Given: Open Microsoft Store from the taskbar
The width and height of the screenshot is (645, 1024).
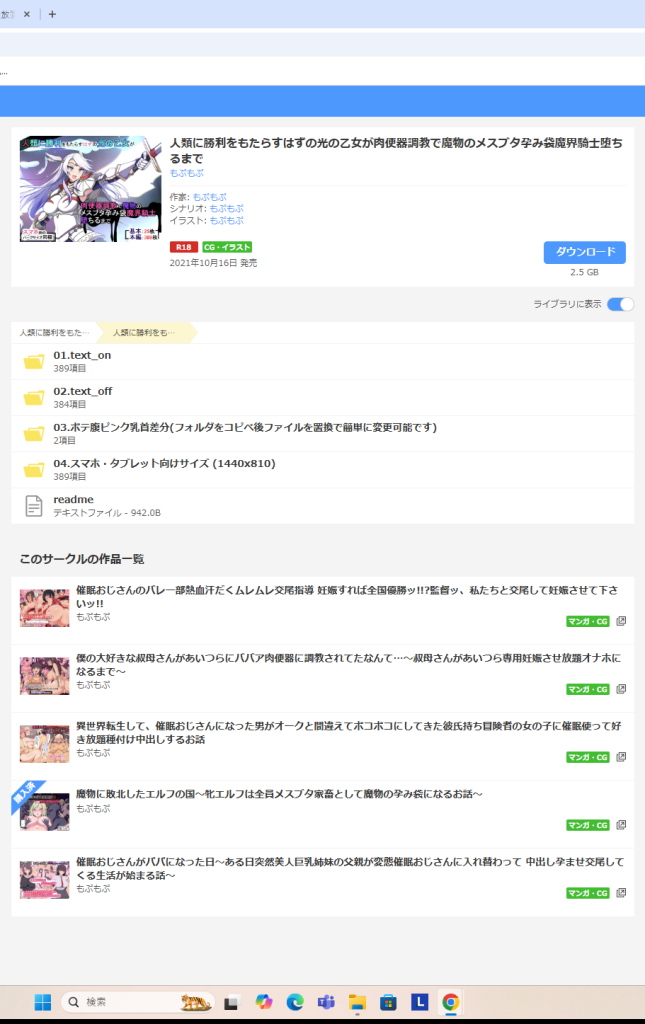Looking at the screenshot, I should (388, 1002).
